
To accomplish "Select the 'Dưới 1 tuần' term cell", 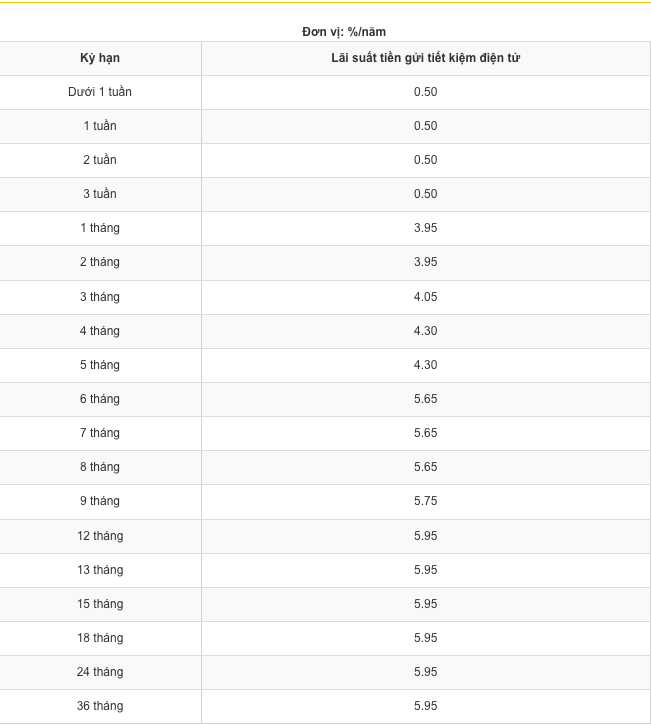I will coord(100,92).
